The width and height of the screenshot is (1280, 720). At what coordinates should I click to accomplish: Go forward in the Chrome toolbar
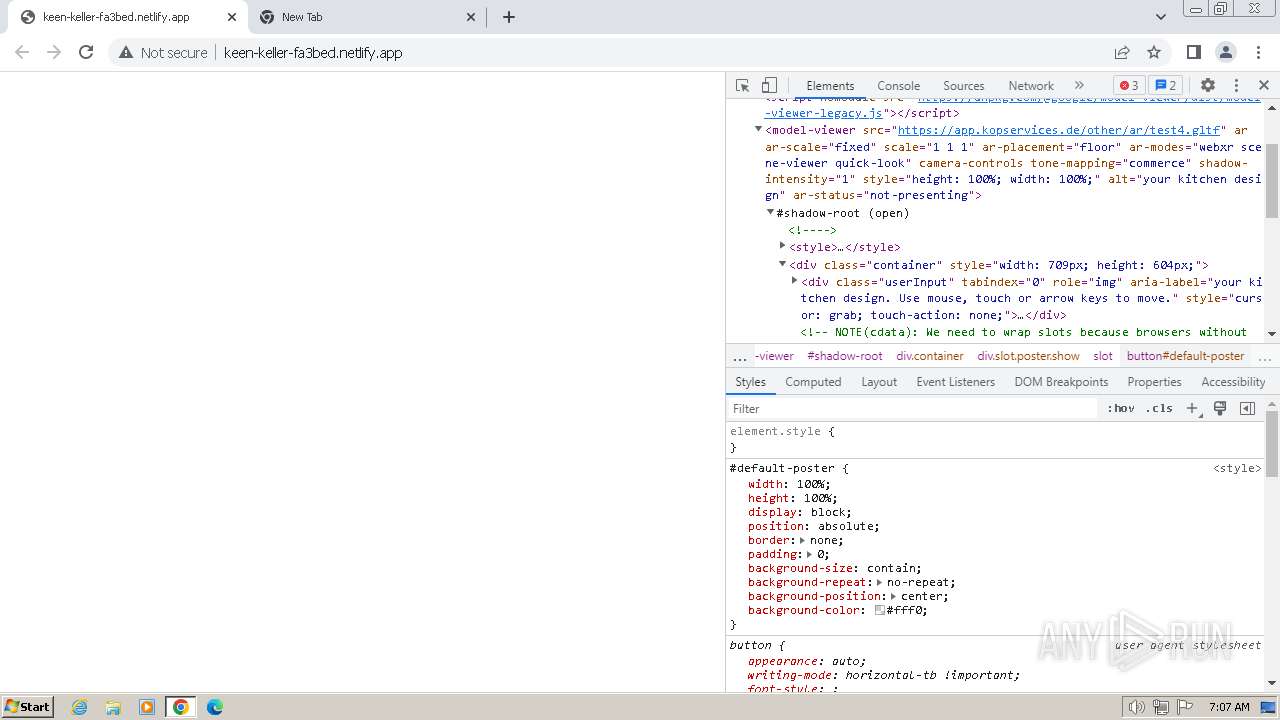click(54, 52)
